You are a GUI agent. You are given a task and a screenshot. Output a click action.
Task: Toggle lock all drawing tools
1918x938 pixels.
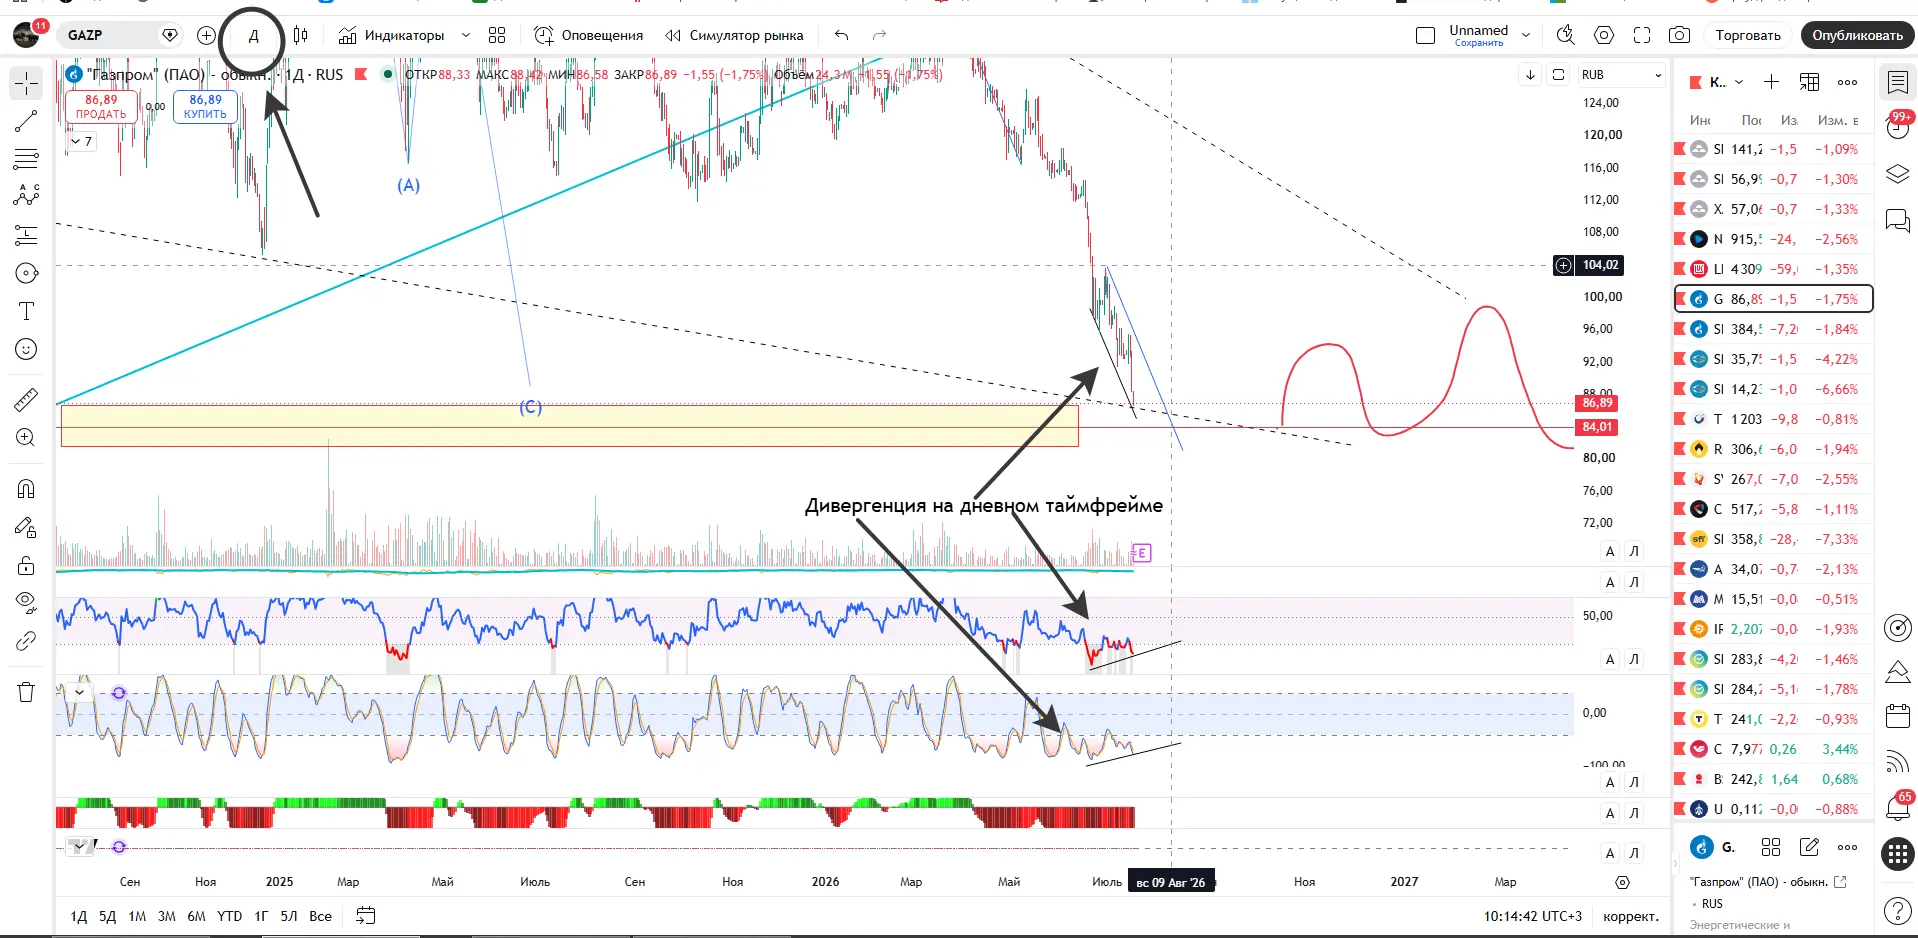(x=26, y=566)
